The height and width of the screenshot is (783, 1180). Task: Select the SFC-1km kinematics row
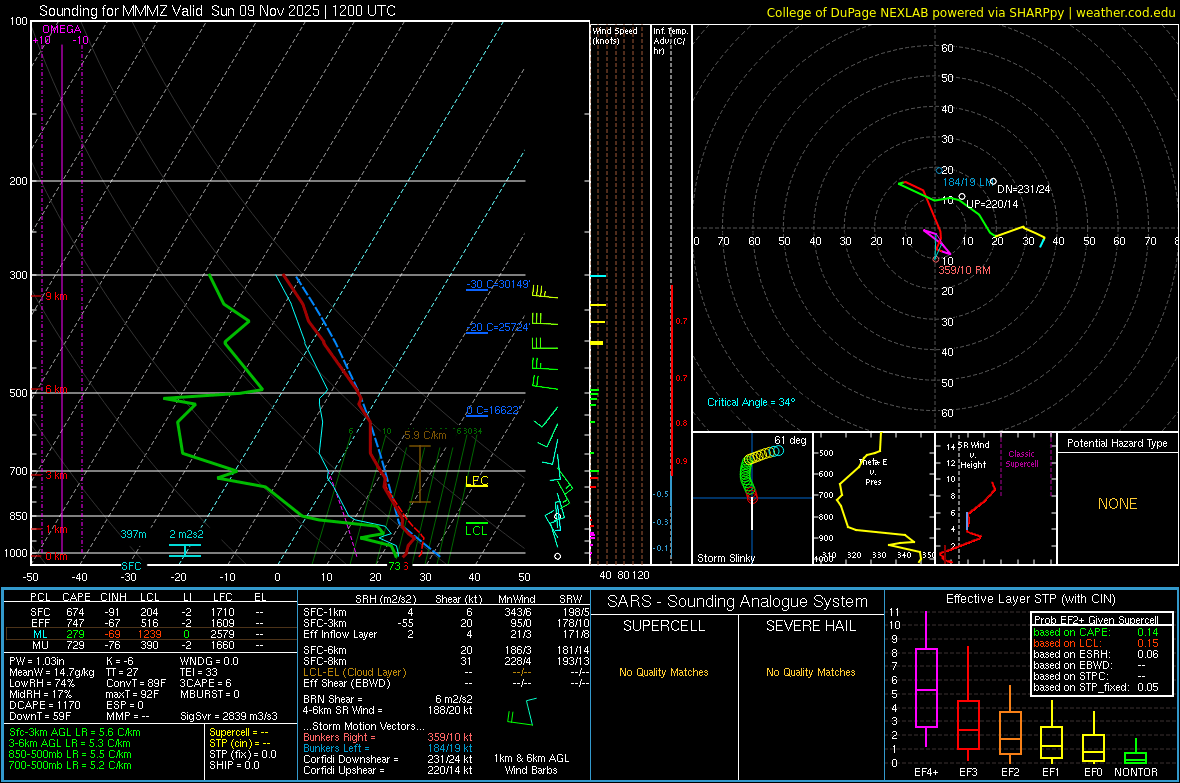click(x=446, y=612)
